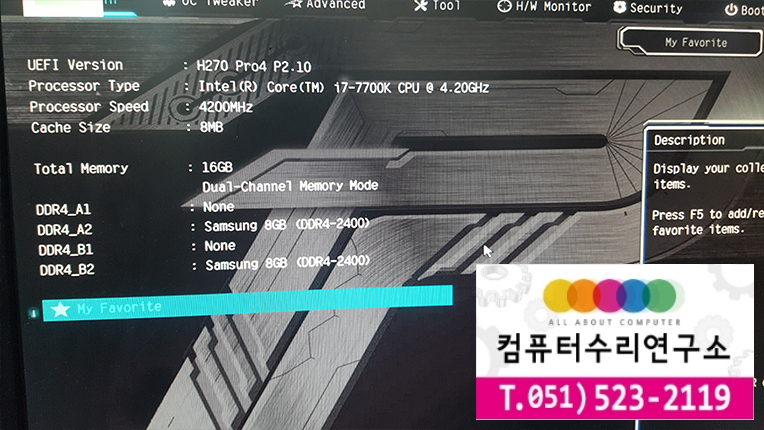
Task: Click the Dual-Channel Memory Mode text
Action: [x=290, y=186]
